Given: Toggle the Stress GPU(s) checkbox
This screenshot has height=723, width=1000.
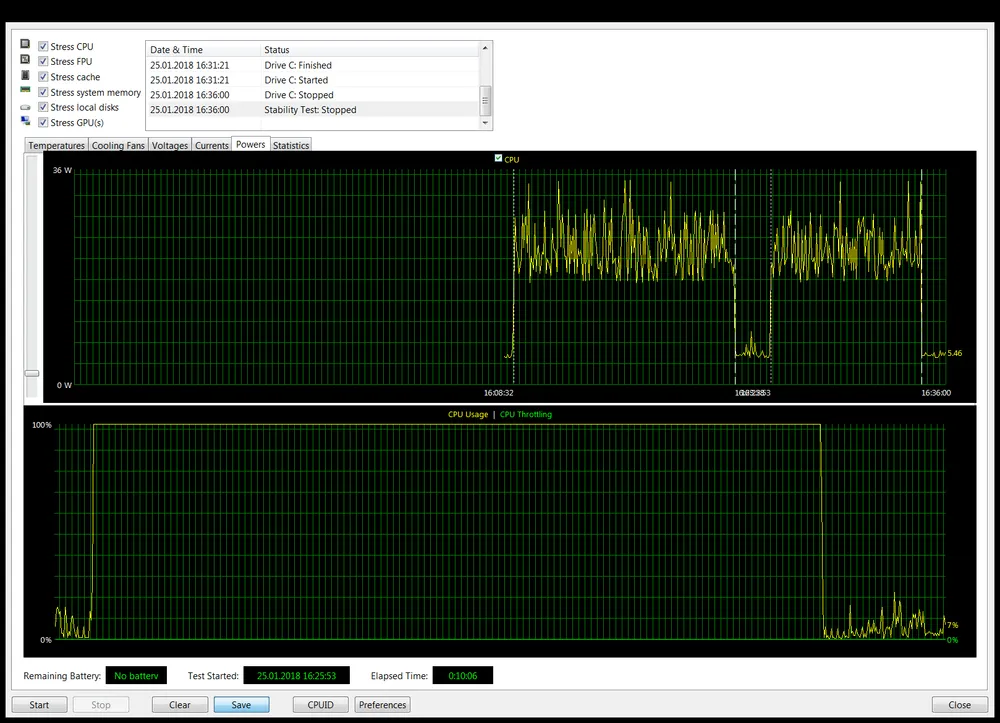Looking at the screenshot, I should point(43,122).
